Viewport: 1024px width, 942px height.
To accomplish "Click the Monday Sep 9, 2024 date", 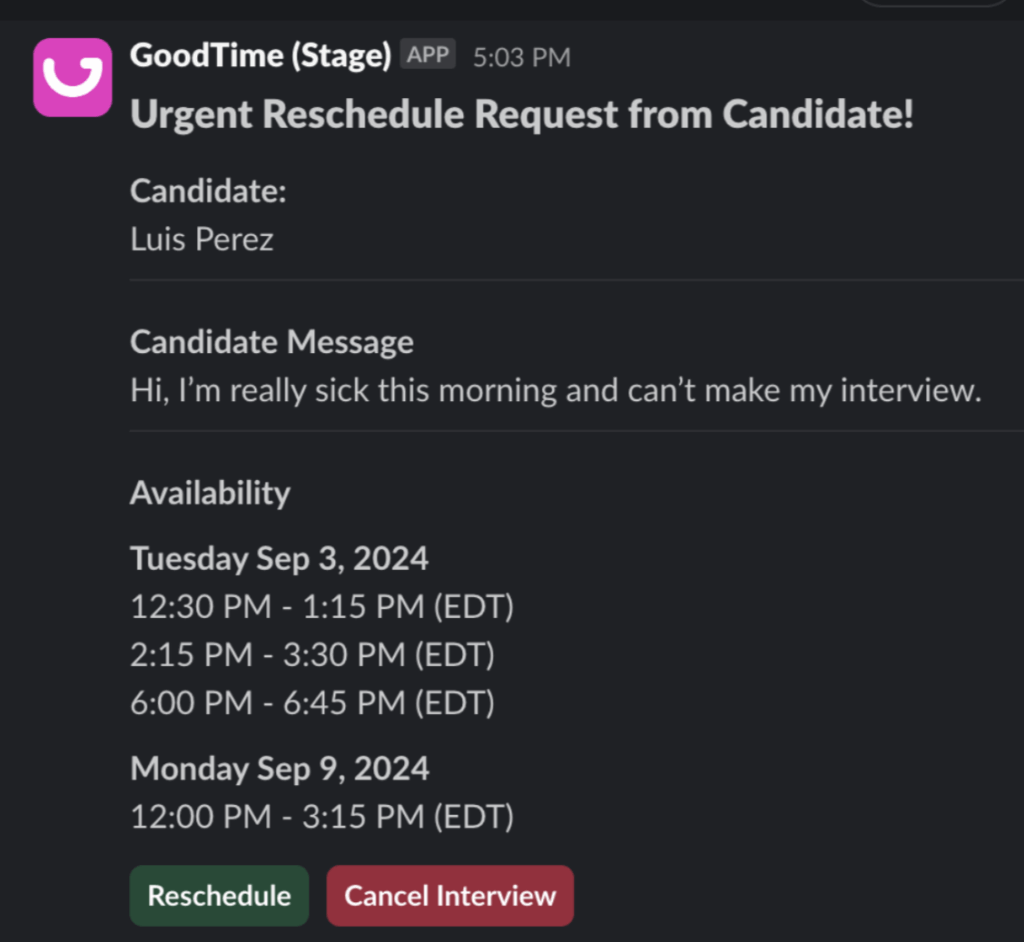I will click(280, 769).
